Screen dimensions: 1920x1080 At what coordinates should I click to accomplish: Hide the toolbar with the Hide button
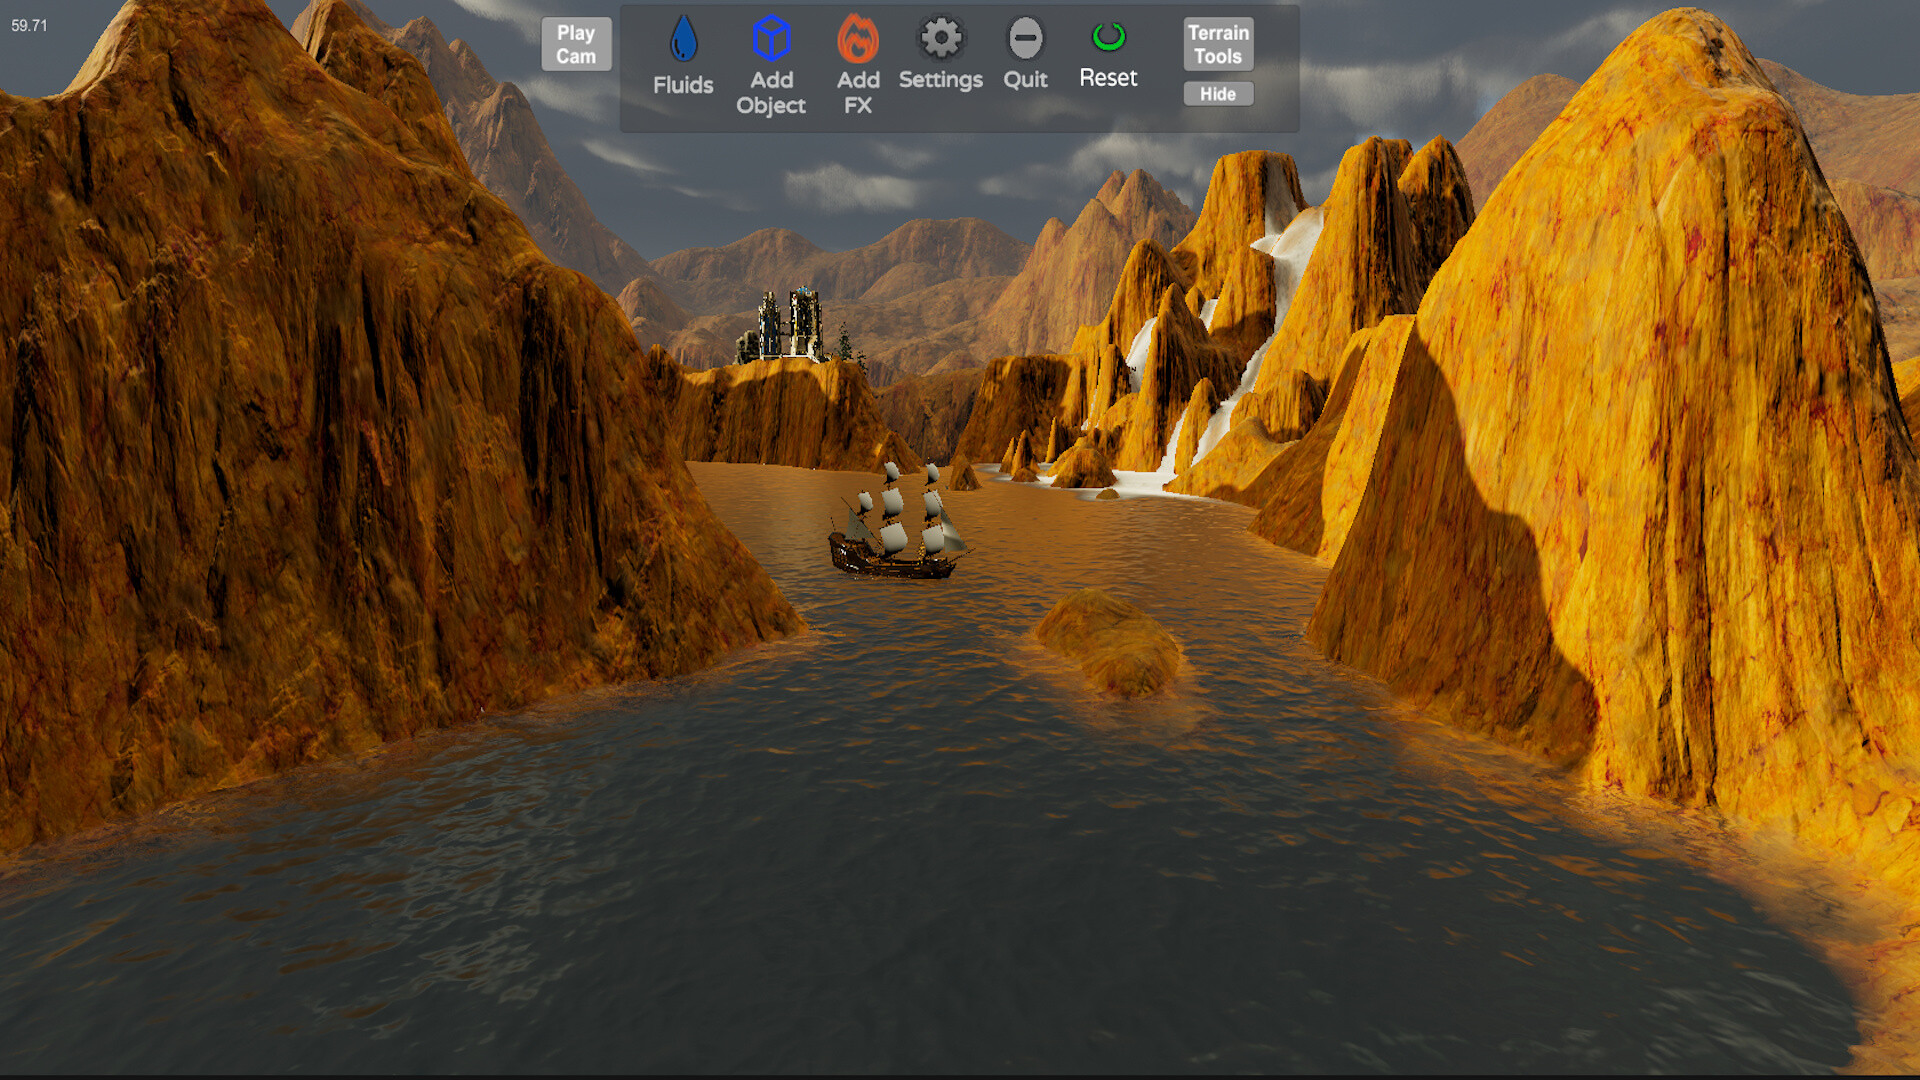pos(1217,93)
